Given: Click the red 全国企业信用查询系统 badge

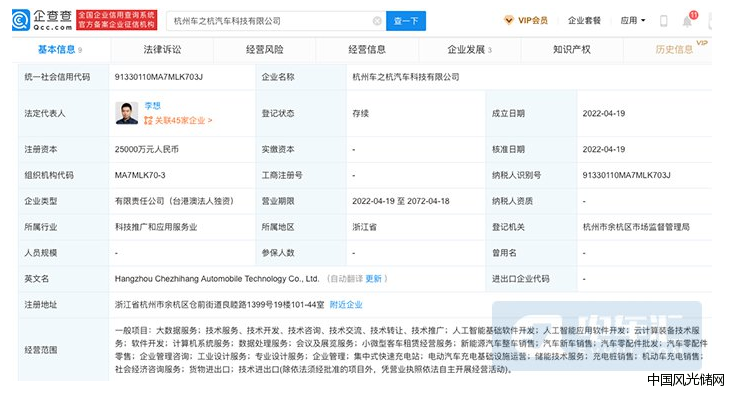Looking at the screenshot, I should click(116, 21).
